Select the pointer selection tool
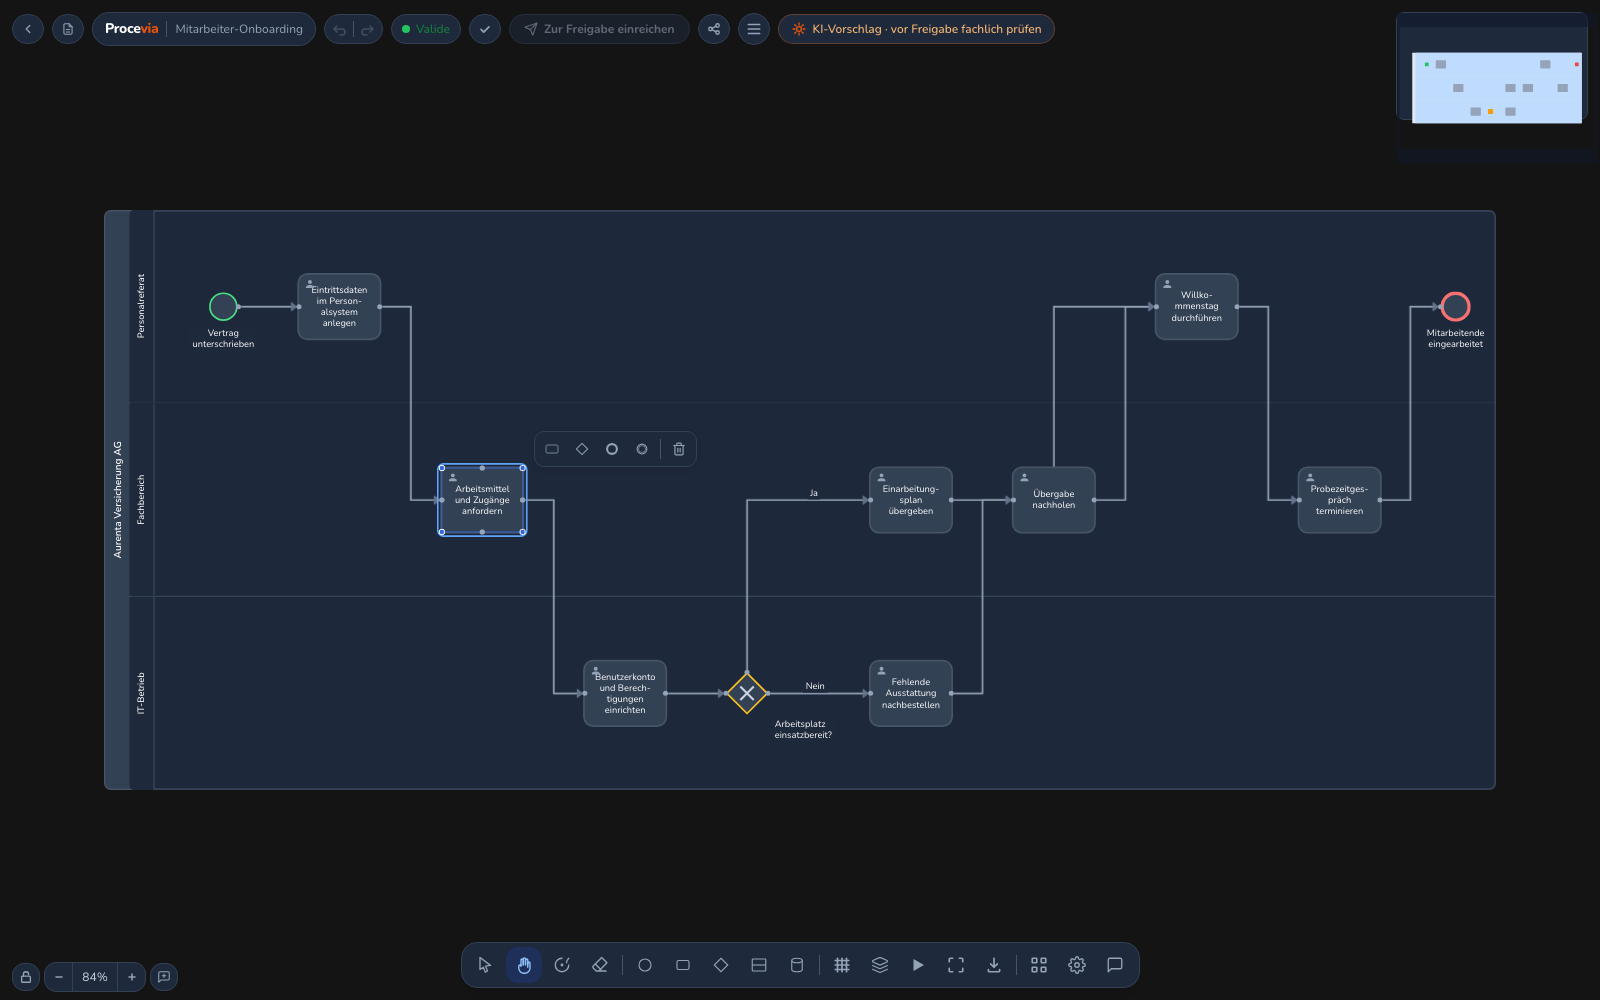Viewport: 1600px width, 1000px height. (x=485, y=965)
